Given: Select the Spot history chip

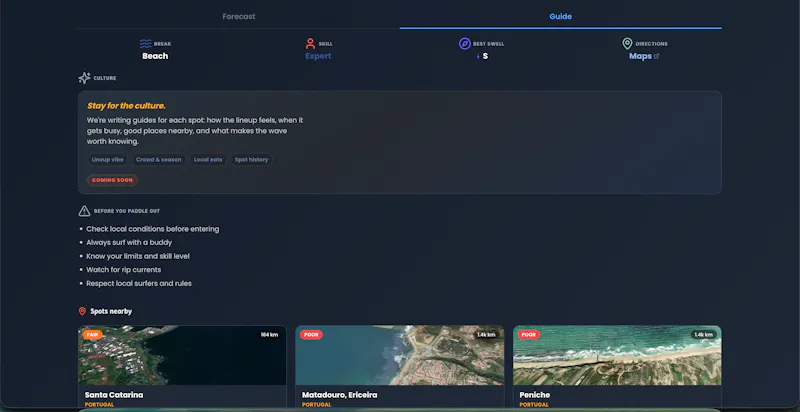Looking at the screenshot, I should (x=252, y=160).
